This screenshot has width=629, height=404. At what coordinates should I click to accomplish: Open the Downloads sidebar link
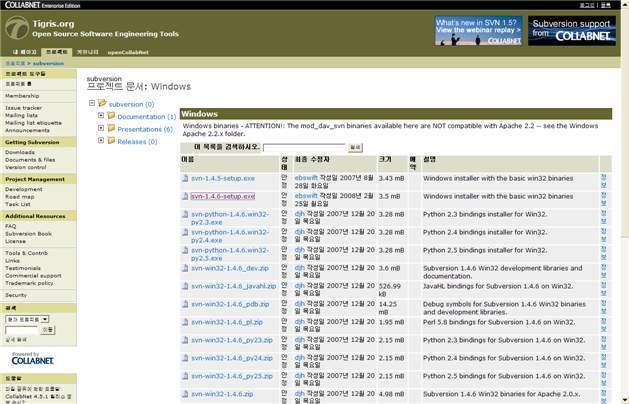pyautogui.click(x=20, y=152)
